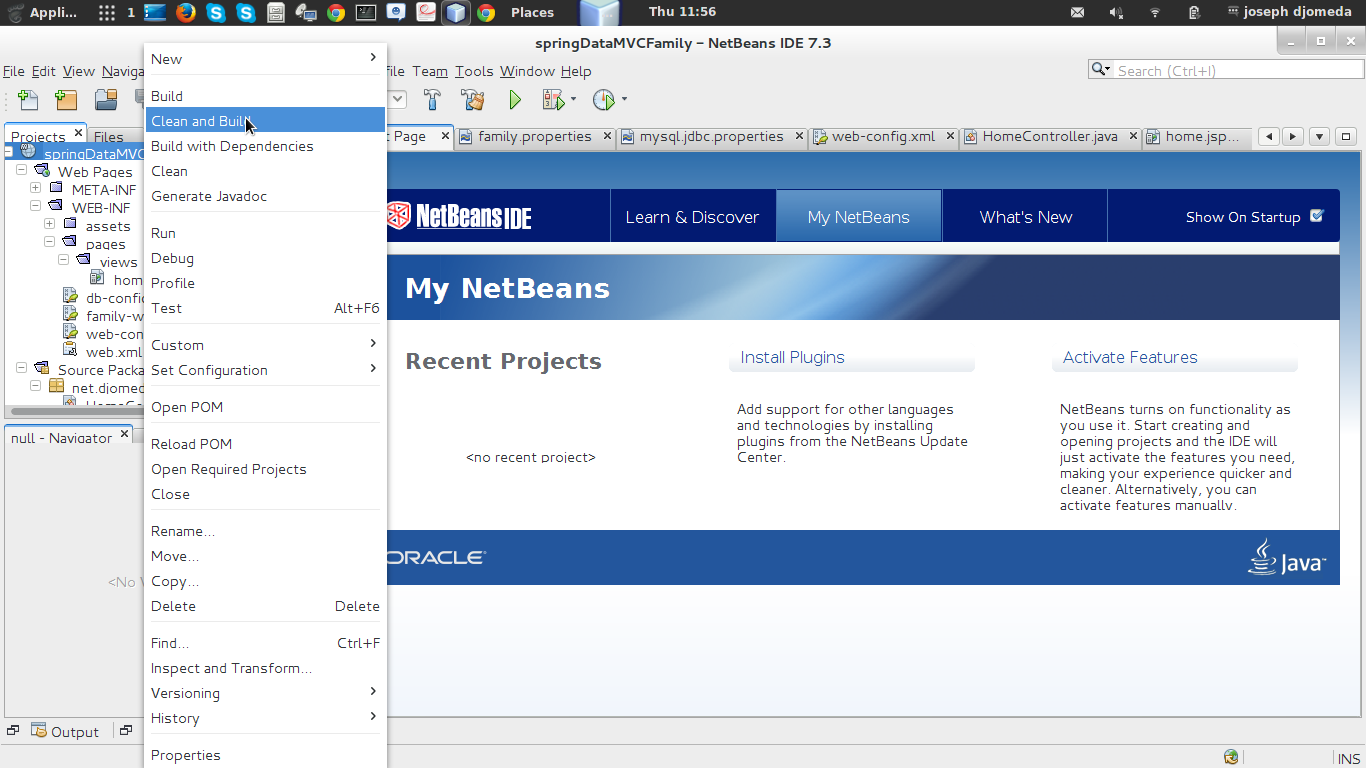1366x768 pixels.
Task: Open the Places menu in the top panel
Action: (x=532, y=13)
